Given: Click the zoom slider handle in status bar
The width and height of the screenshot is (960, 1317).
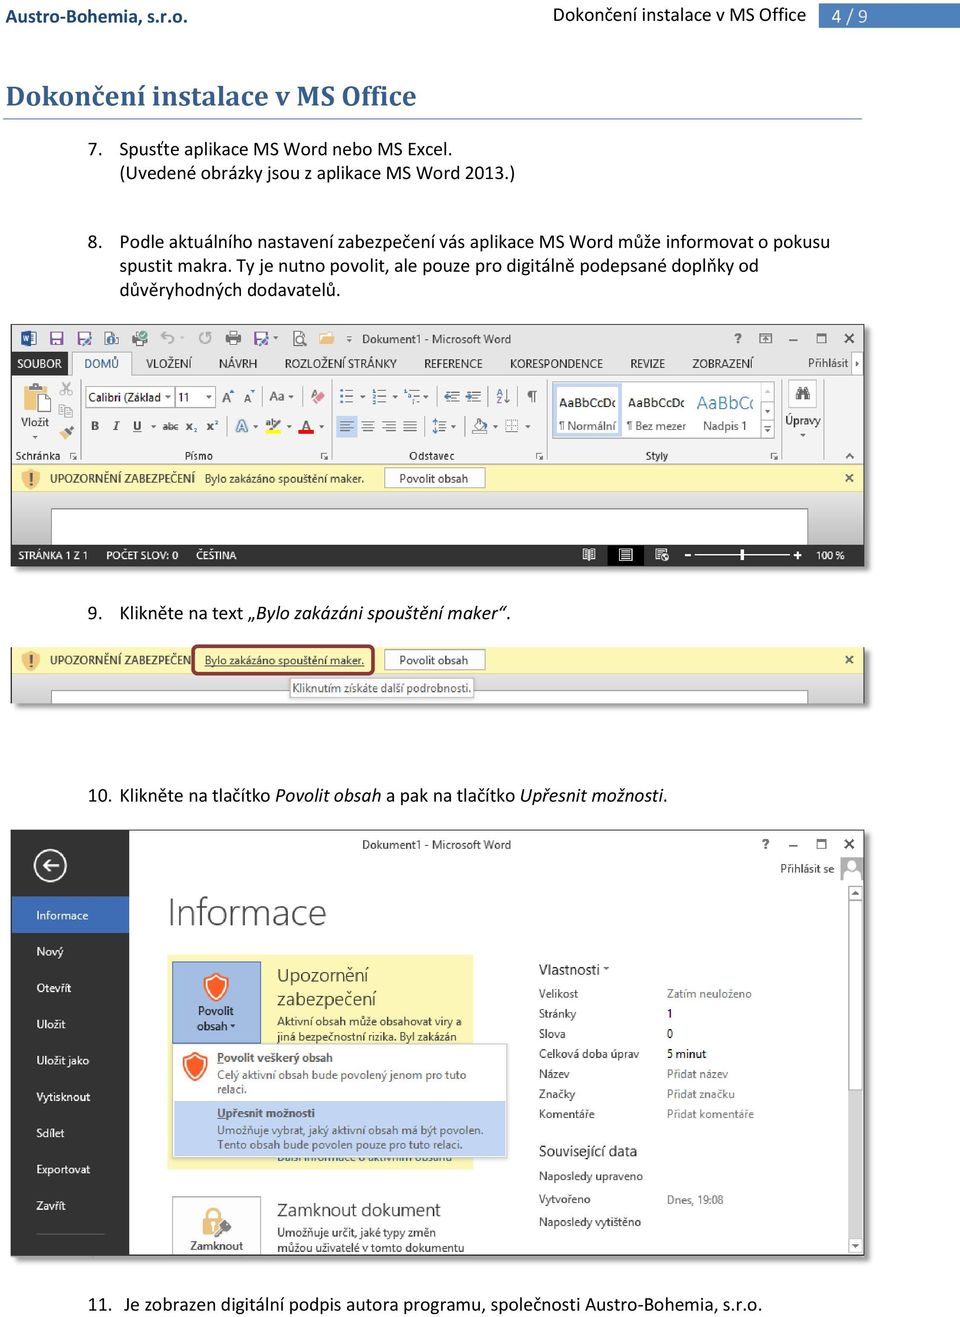Looking at the screenshot, I should pyautogui.click(x=742, y=555).
